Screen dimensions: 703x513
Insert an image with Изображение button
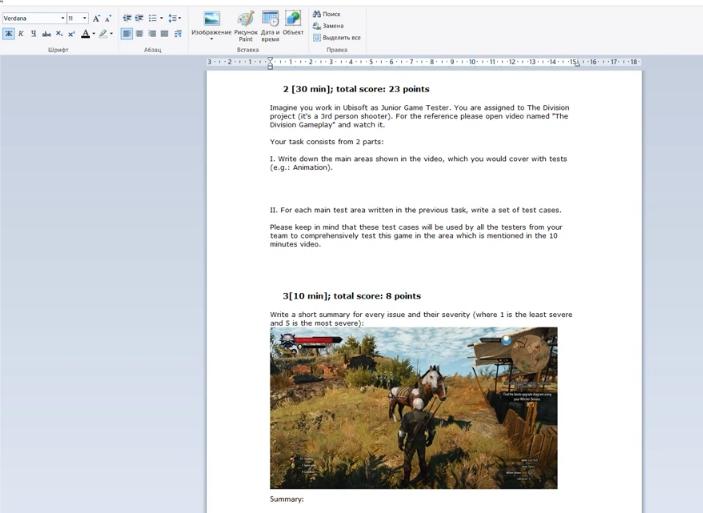click(211, 24)
